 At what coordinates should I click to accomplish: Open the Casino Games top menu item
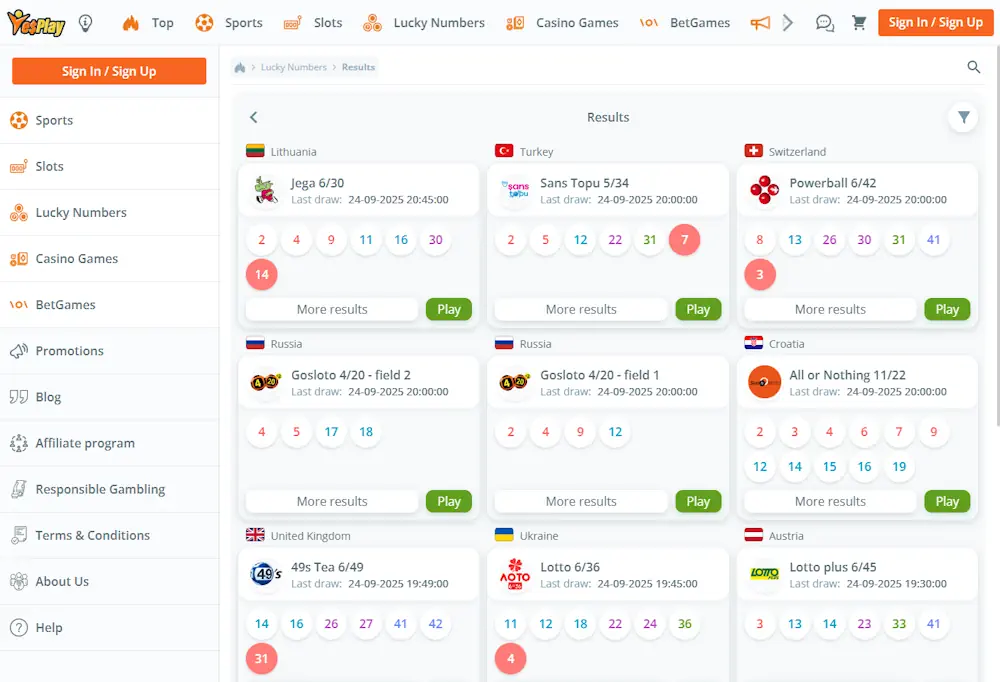point(563,23)
